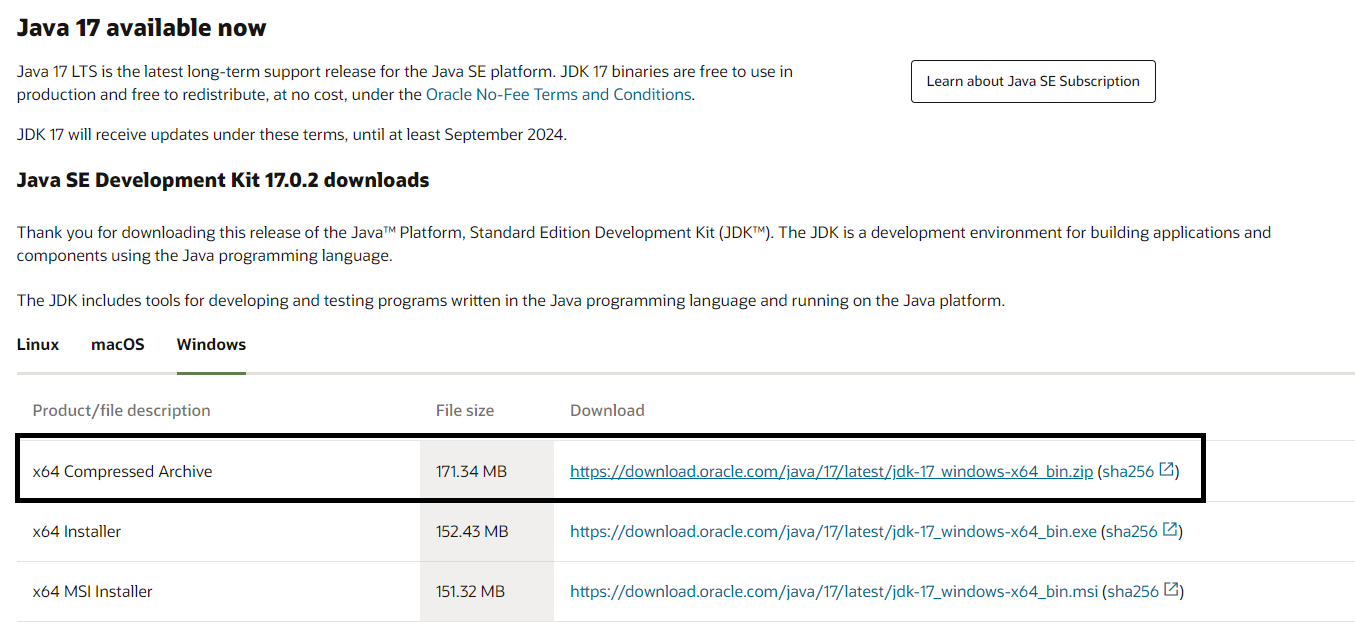Download the jdk-17 windows-x64 bin.msi installer
The width and height of the screenshot is (1355, 628).
833,591
